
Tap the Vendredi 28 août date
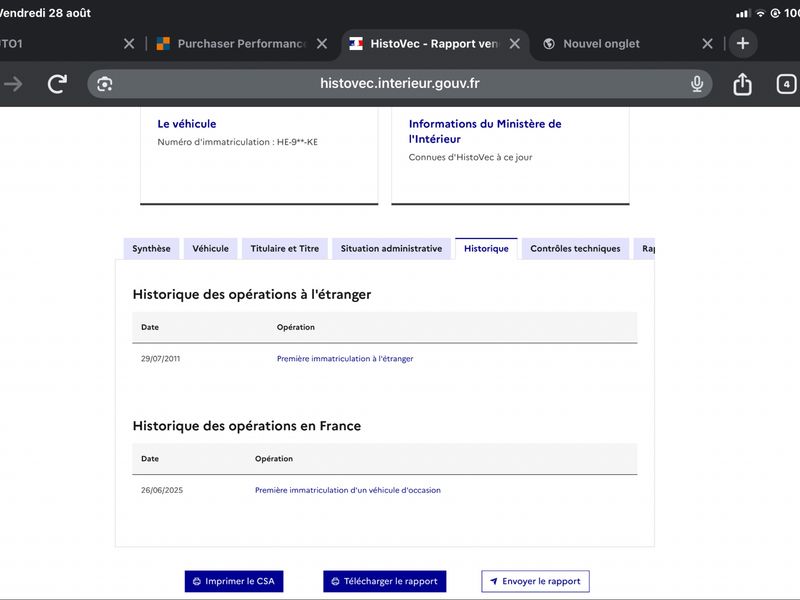45,13
